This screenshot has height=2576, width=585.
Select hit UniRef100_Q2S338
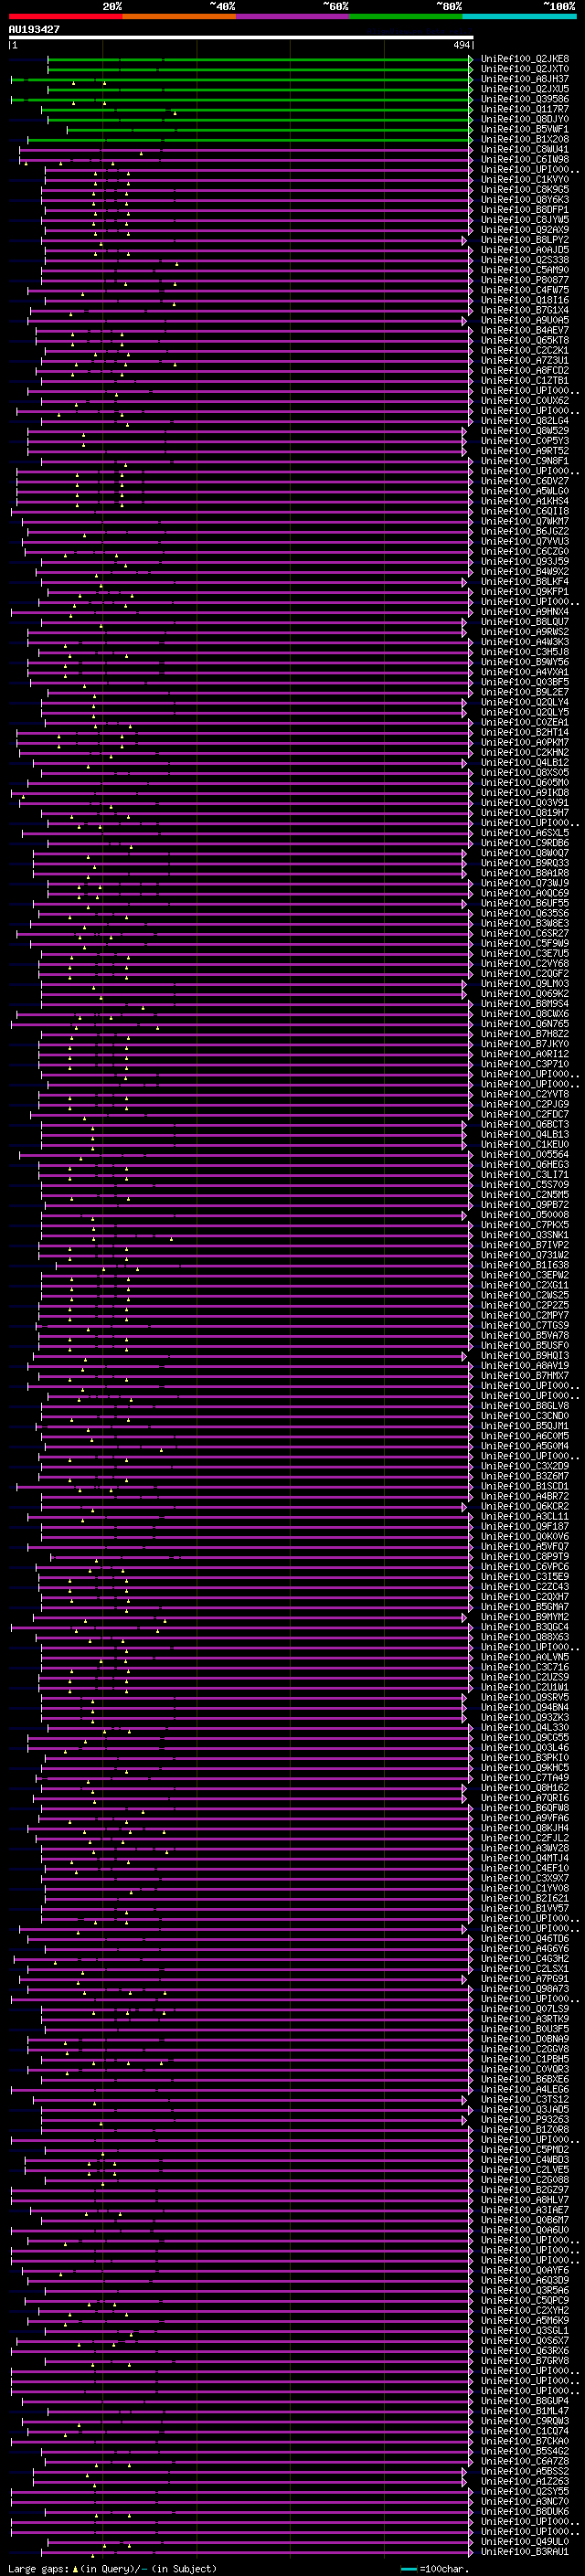[525, 260]
